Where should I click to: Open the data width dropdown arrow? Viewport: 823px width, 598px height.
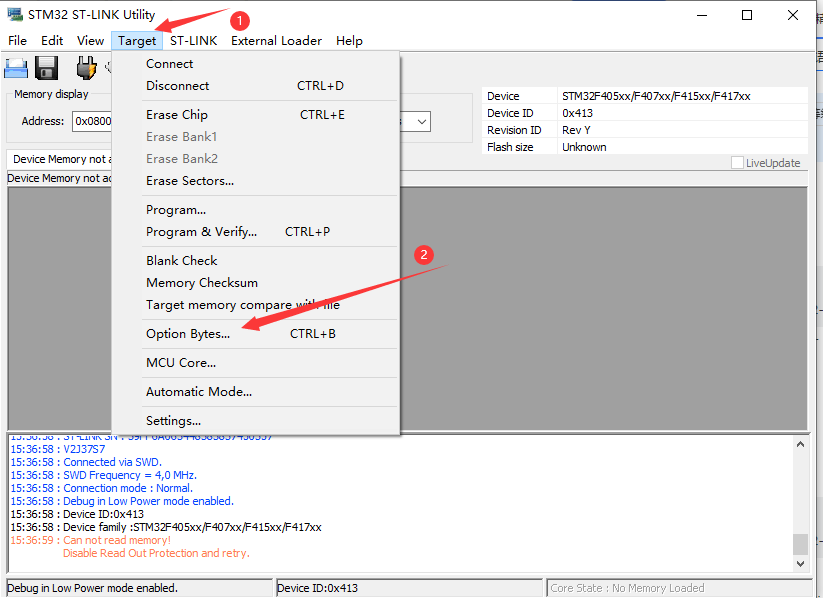[x=421, y=122]
